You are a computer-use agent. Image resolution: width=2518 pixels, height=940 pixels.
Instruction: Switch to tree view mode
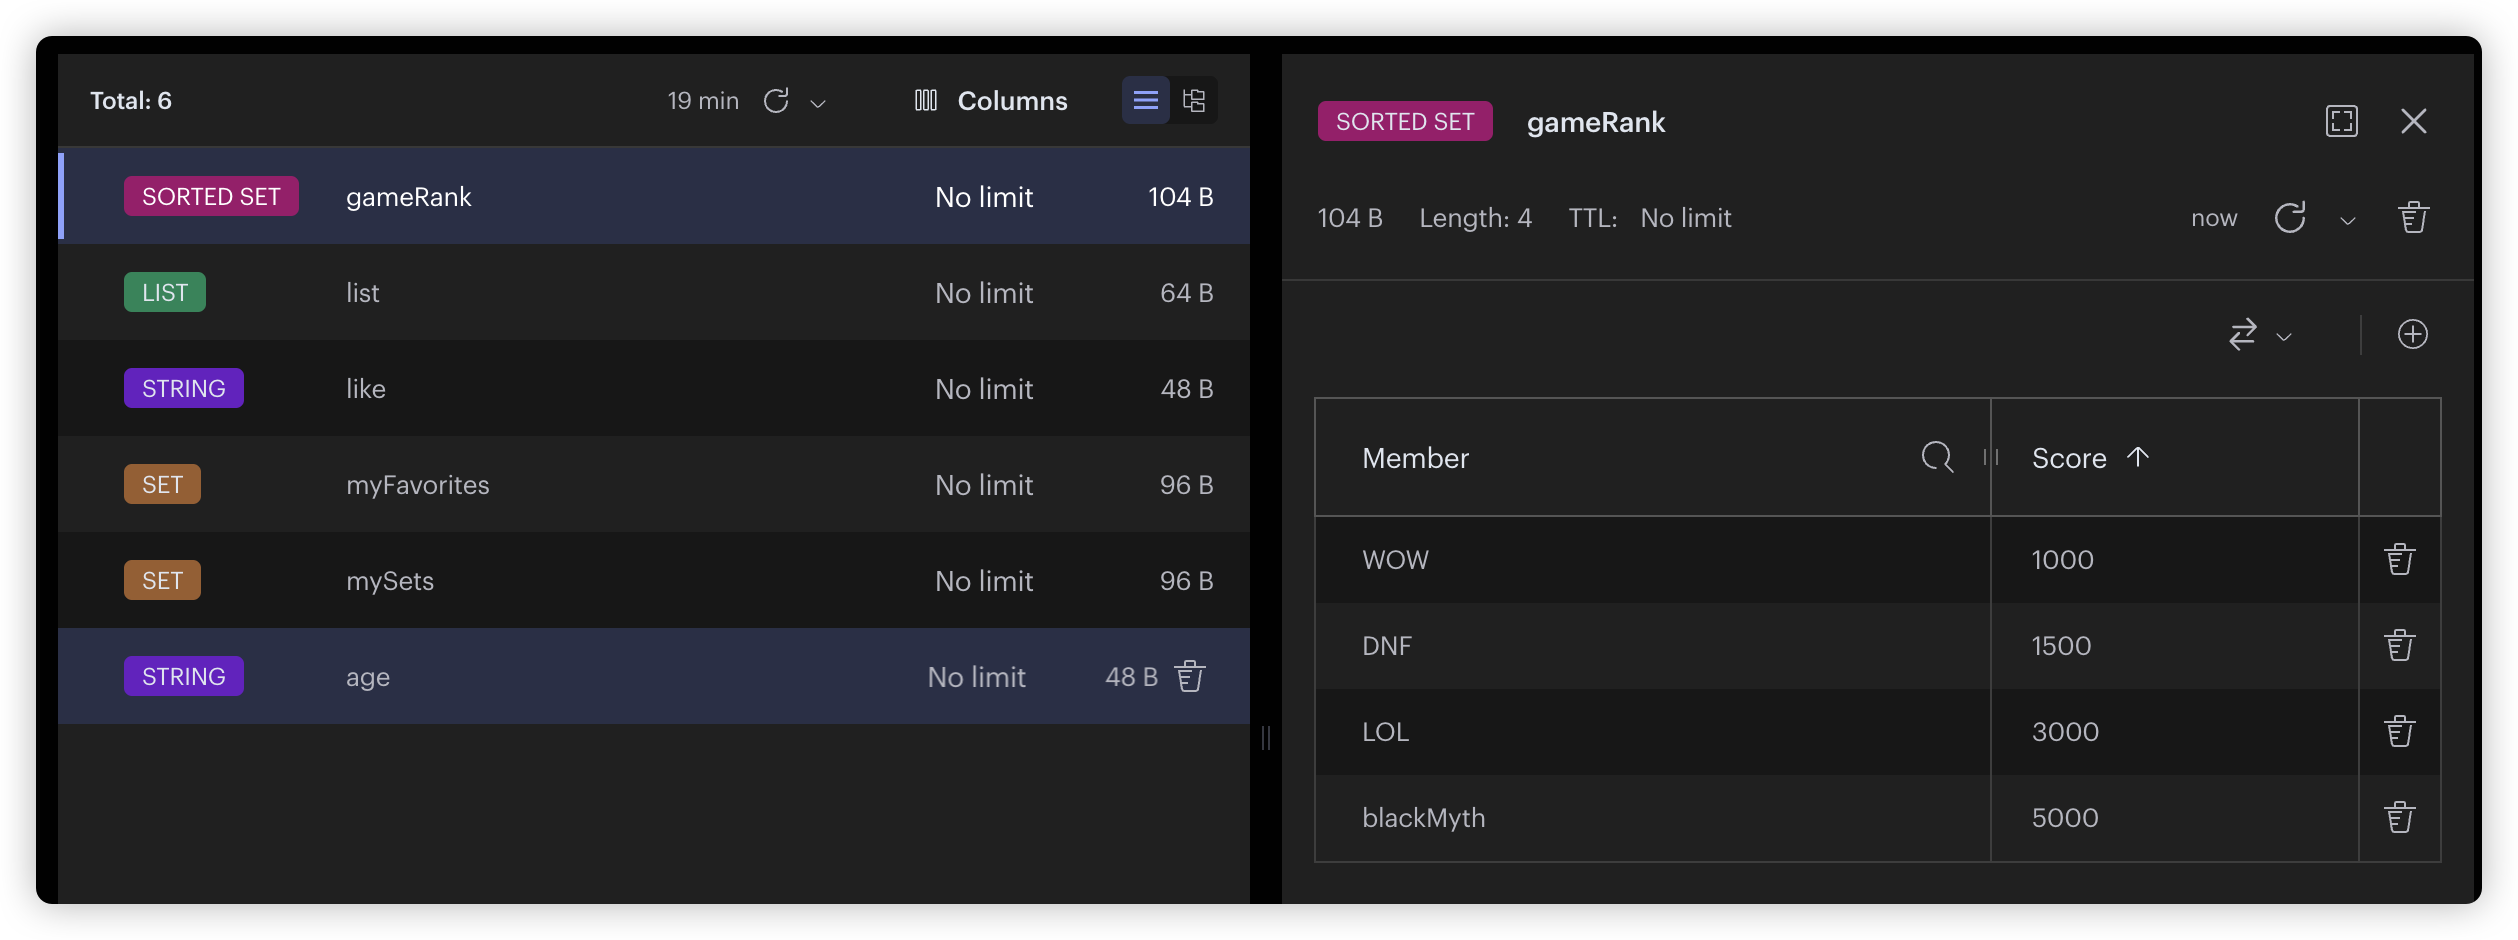point(1194,101)
